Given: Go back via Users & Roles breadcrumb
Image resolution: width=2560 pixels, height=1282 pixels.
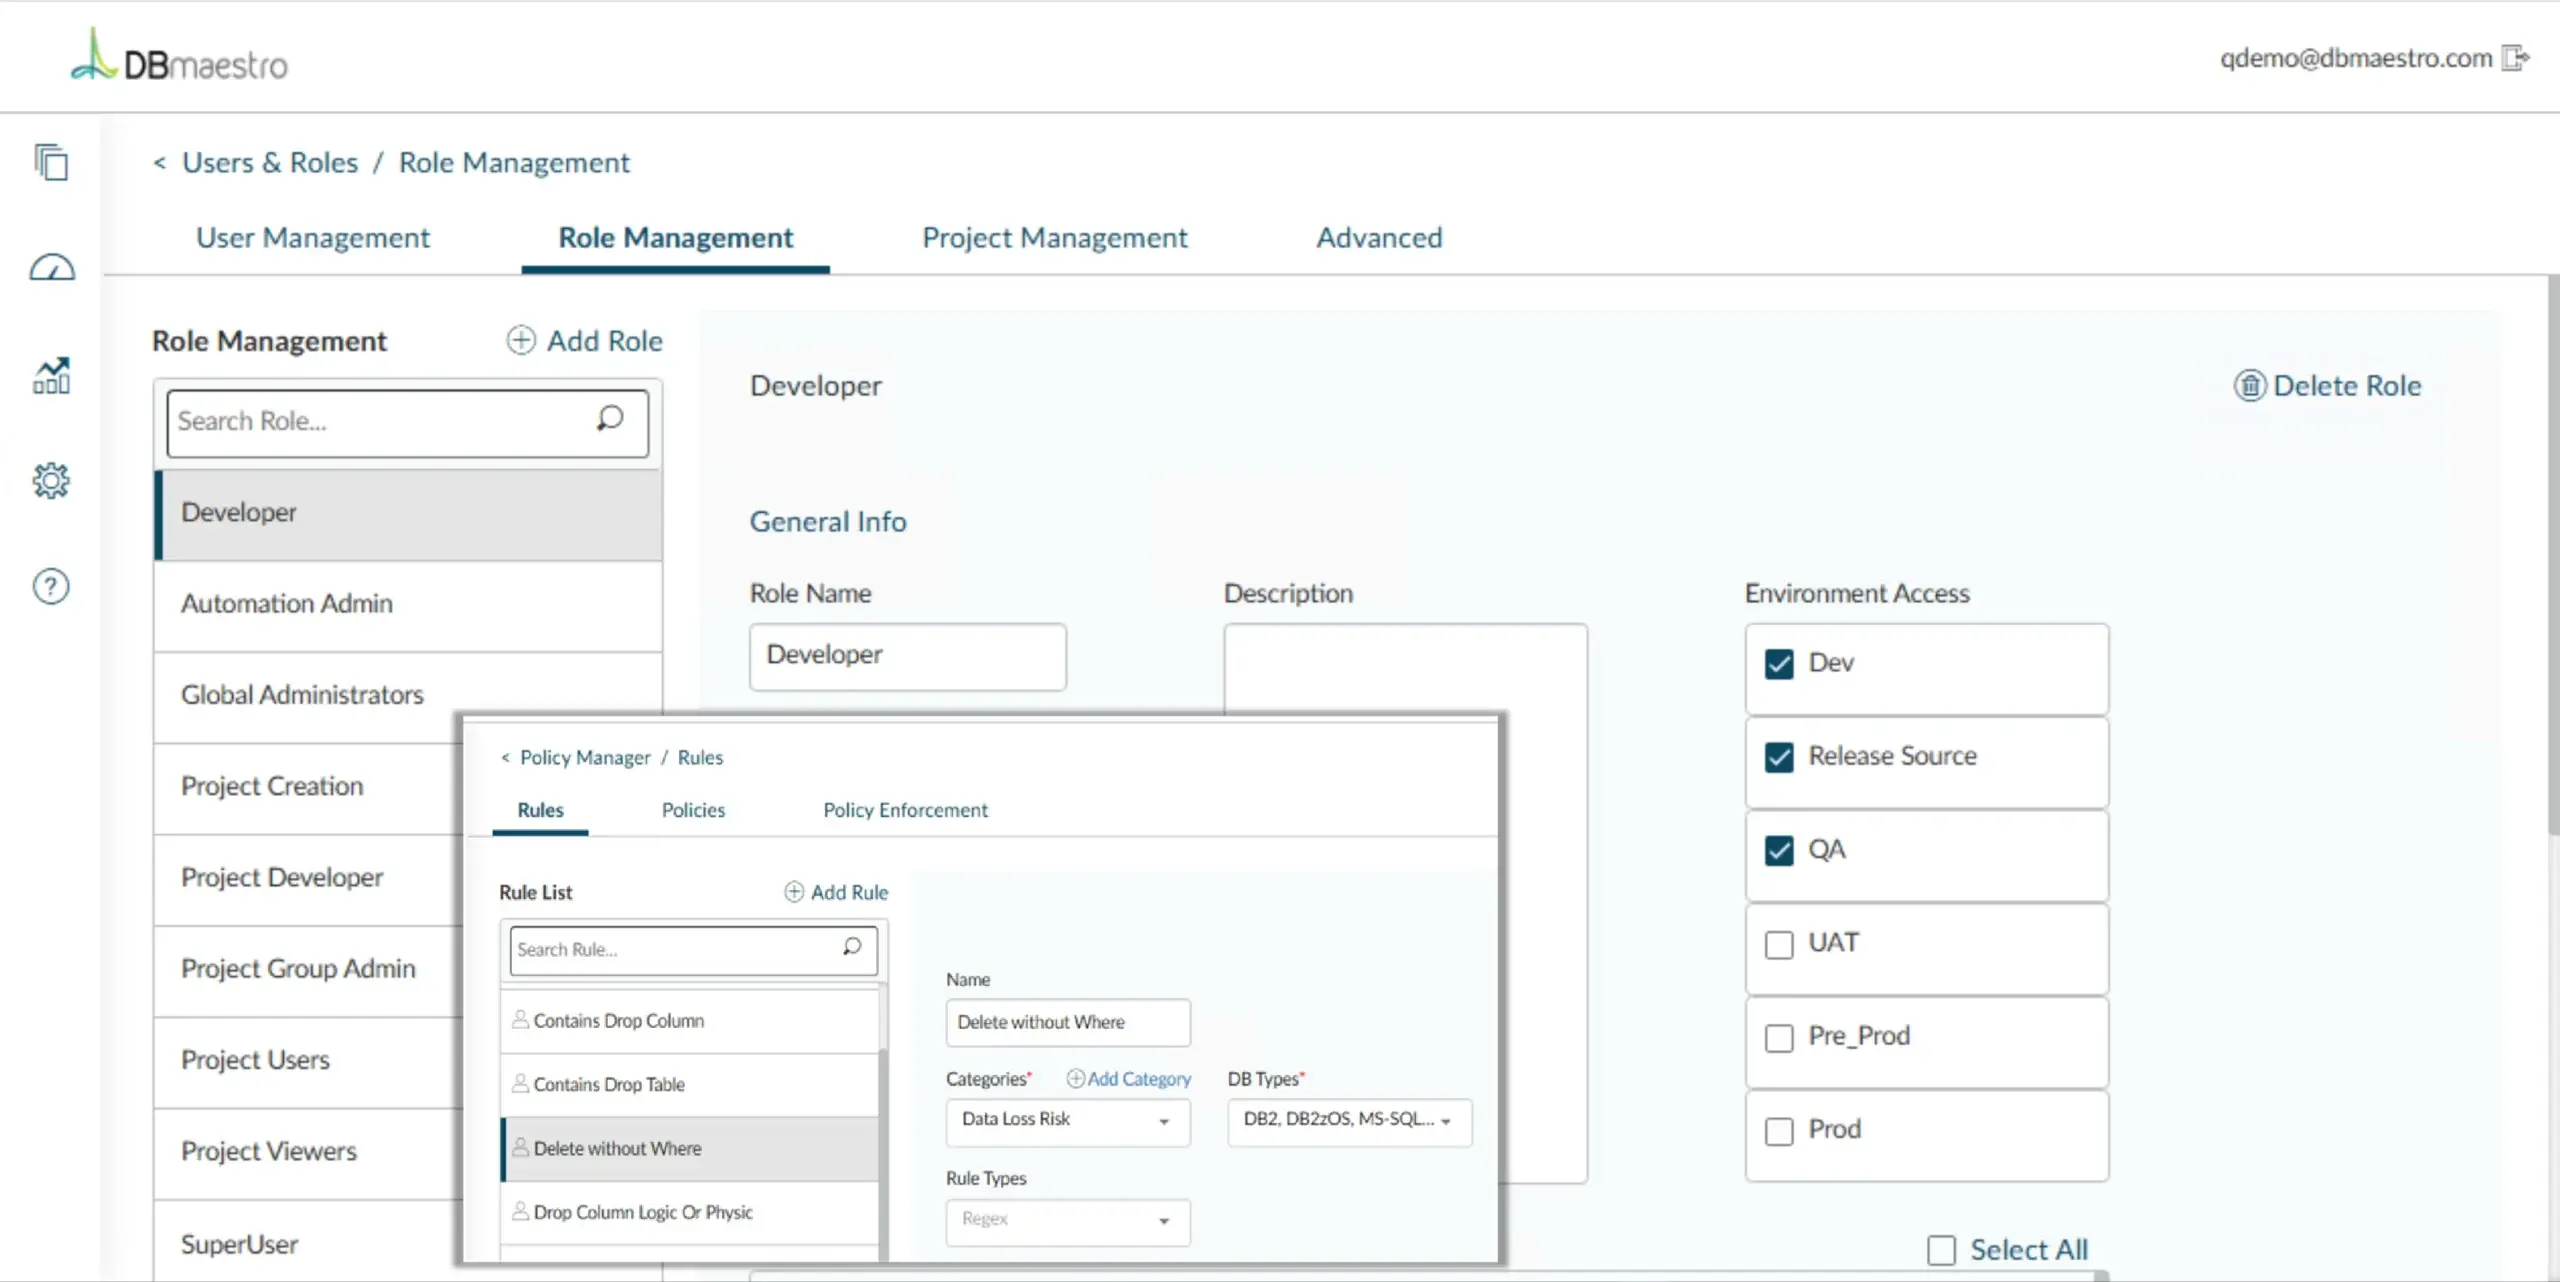Looking at the screenshot, I should point(269,163).
